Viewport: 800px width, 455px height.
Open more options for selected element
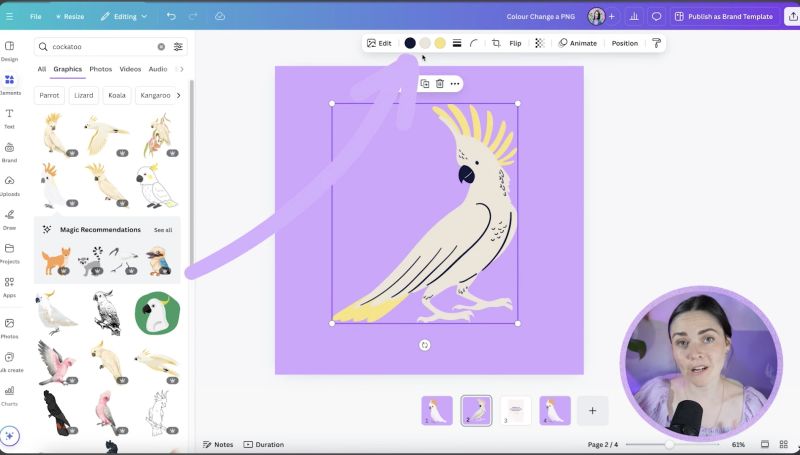click(x=455, y=84)
